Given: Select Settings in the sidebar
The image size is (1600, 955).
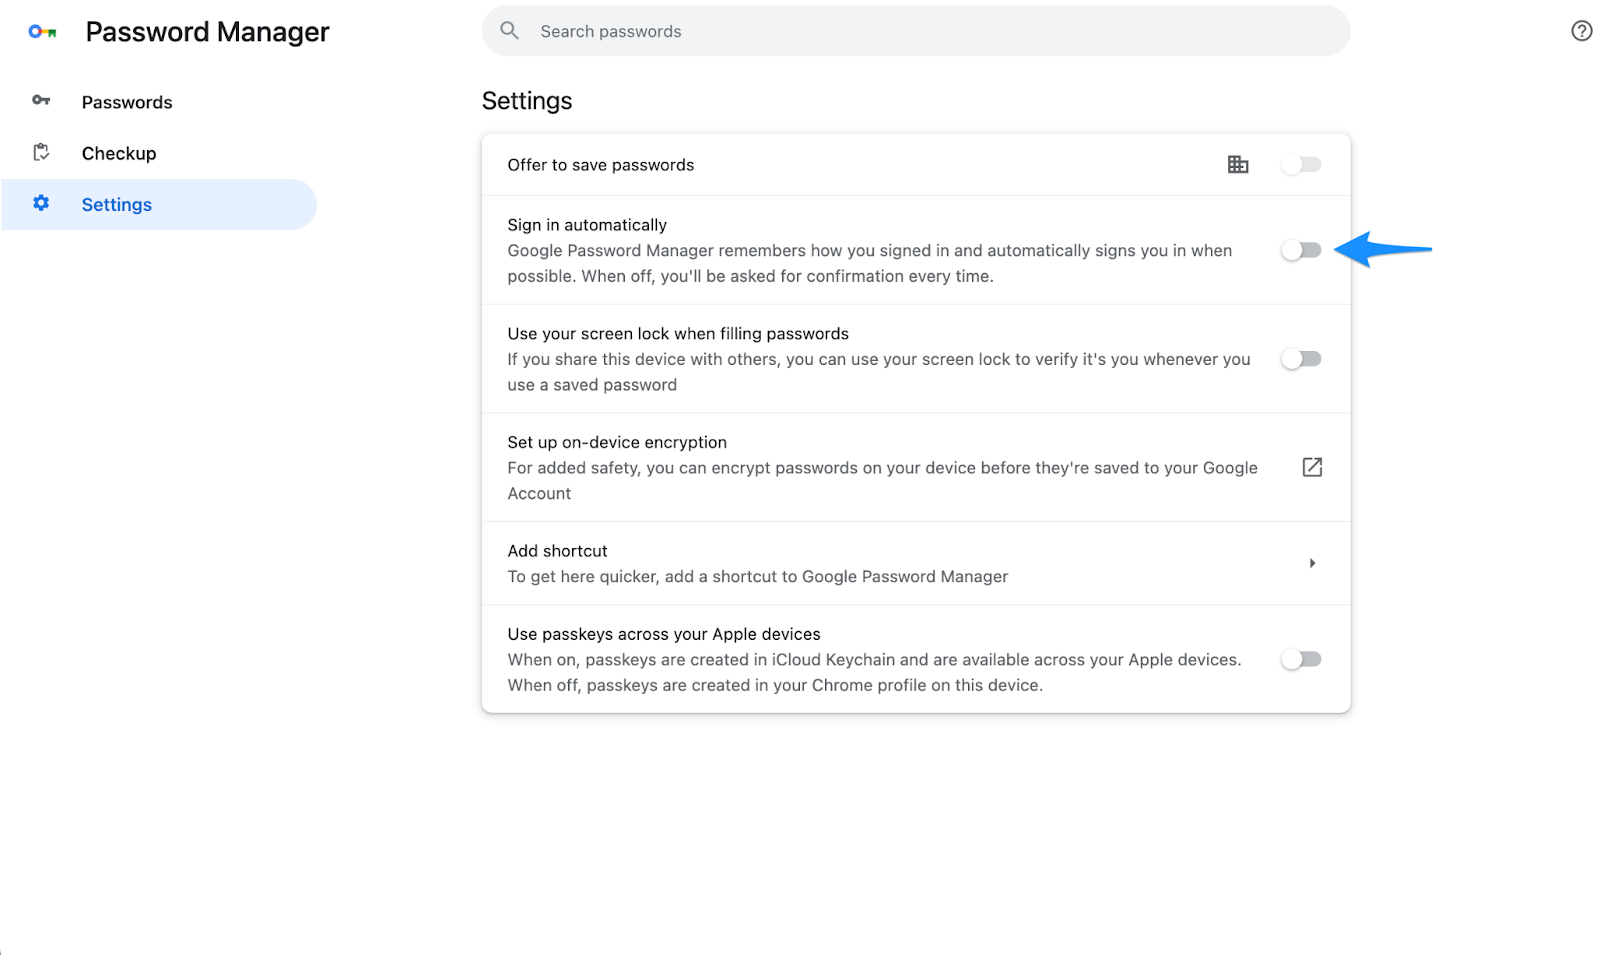Looking at the screenshot, I should point(116,204).
